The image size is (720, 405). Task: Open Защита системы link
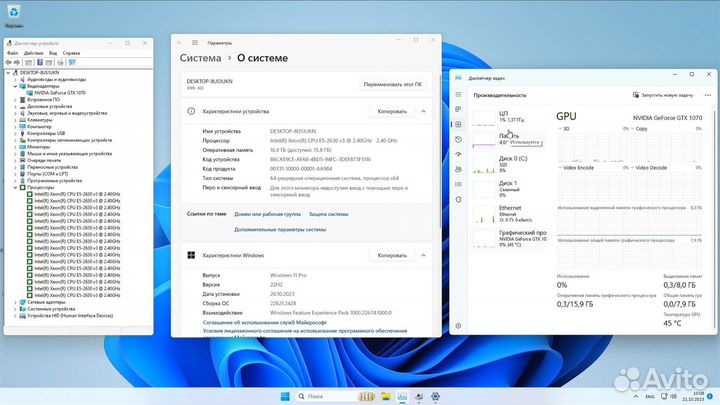click(x=328, y=214)
